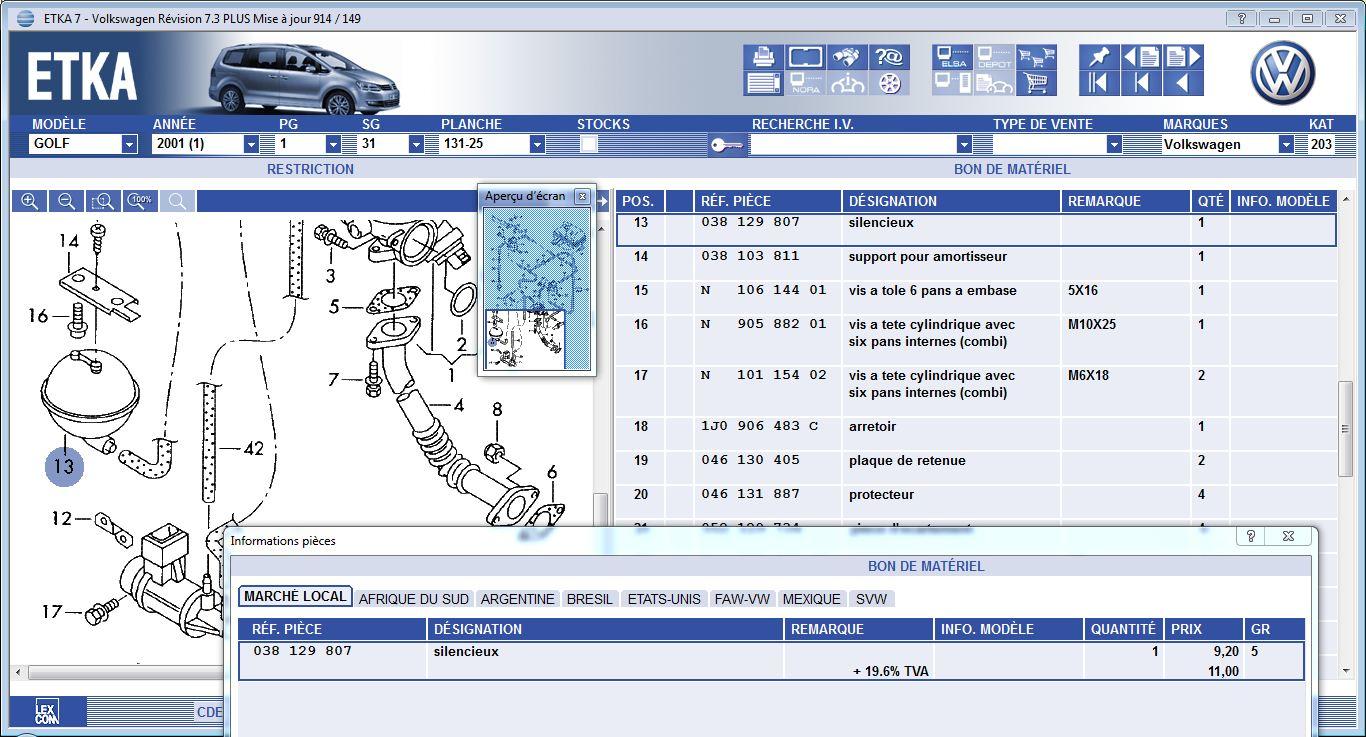This screenshot has height=737, width=1366.
Task: Open search via binoculars icon
Action: [x=847, y=57]
